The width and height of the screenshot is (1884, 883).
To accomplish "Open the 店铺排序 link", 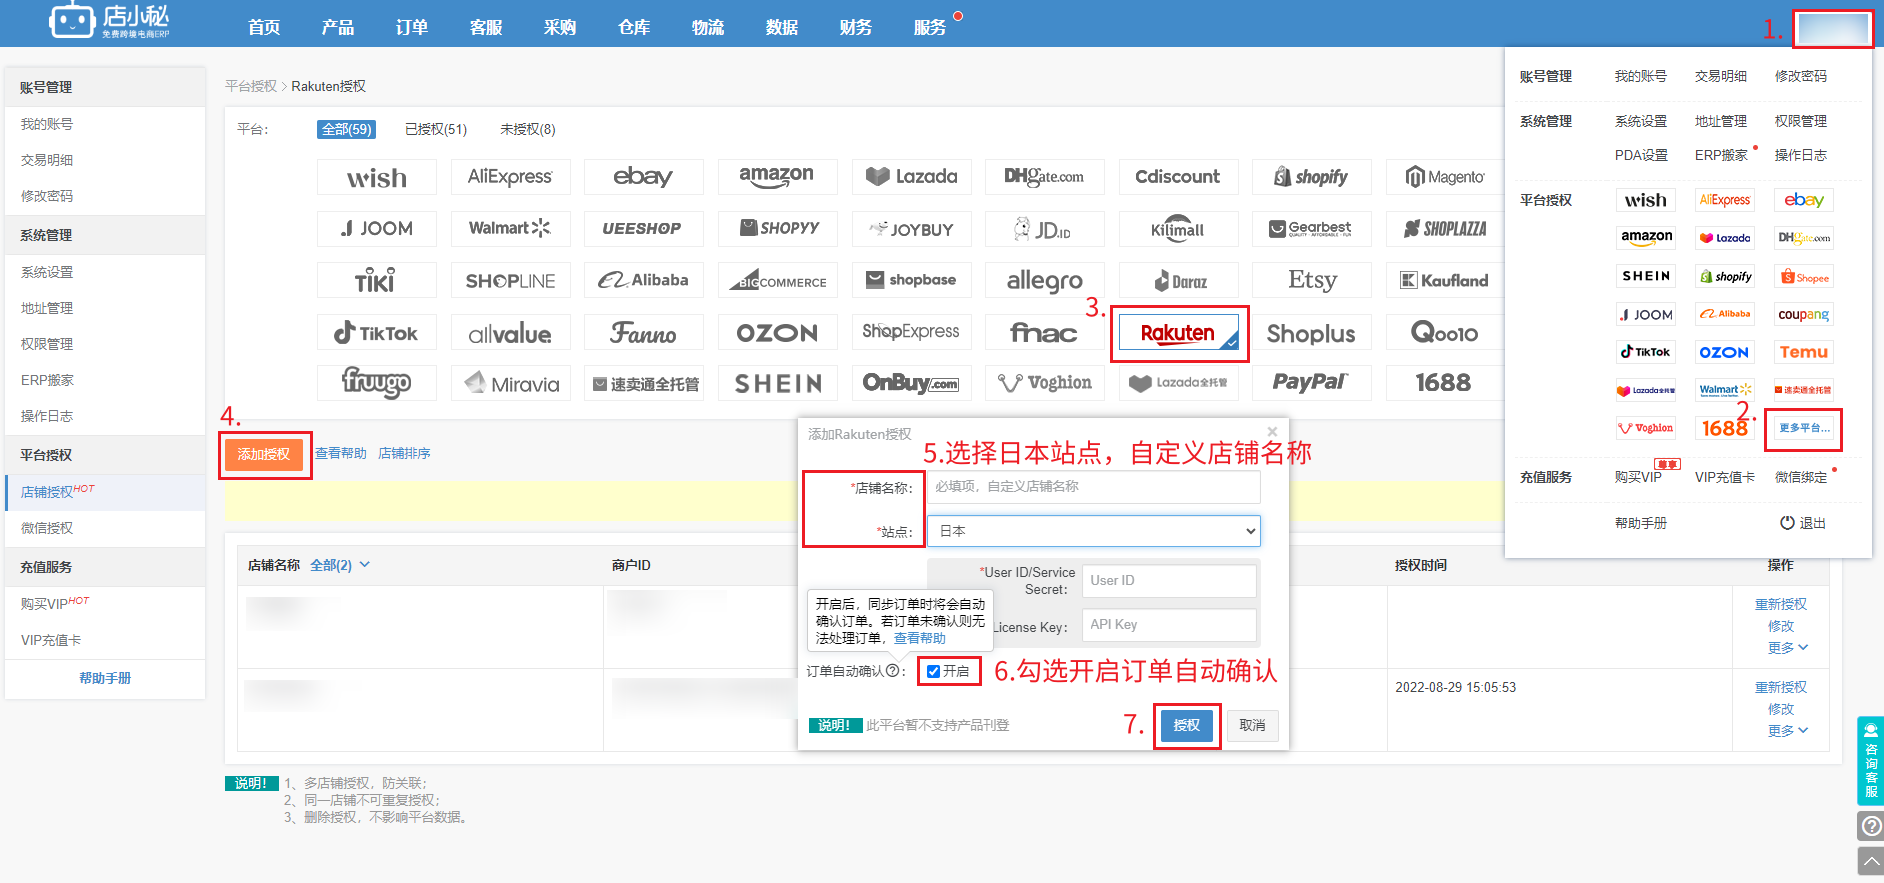I will click(x=404, y=454).
